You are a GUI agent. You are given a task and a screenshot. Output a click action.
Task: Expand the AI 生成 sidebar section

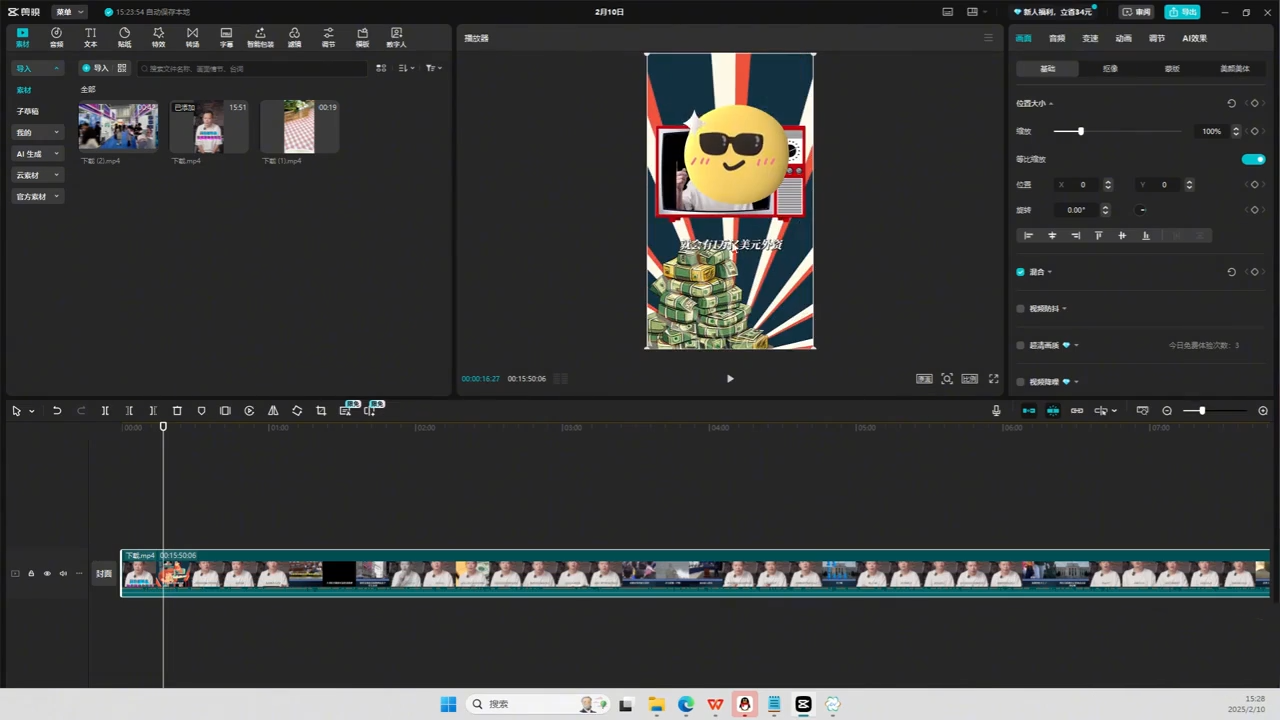click(37, 154)
